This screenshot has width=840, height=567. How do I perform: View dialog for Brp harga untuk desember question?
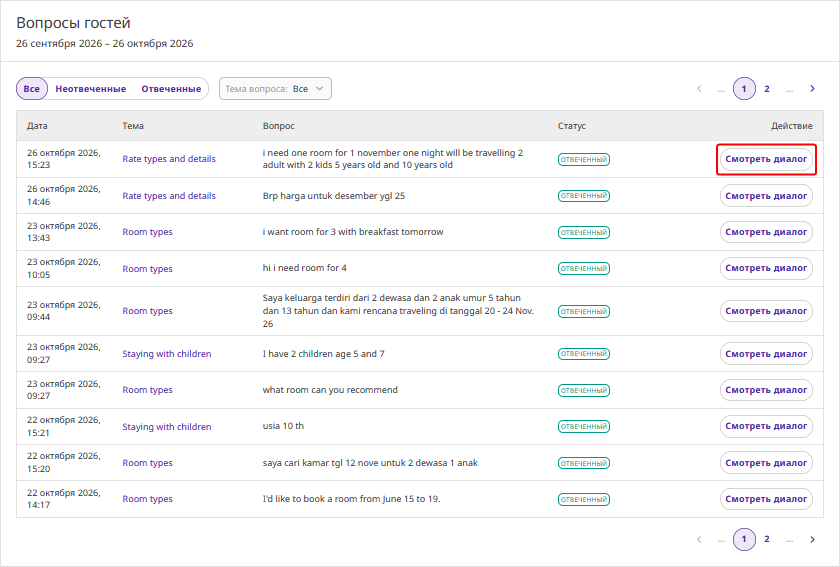coord(766,196)
